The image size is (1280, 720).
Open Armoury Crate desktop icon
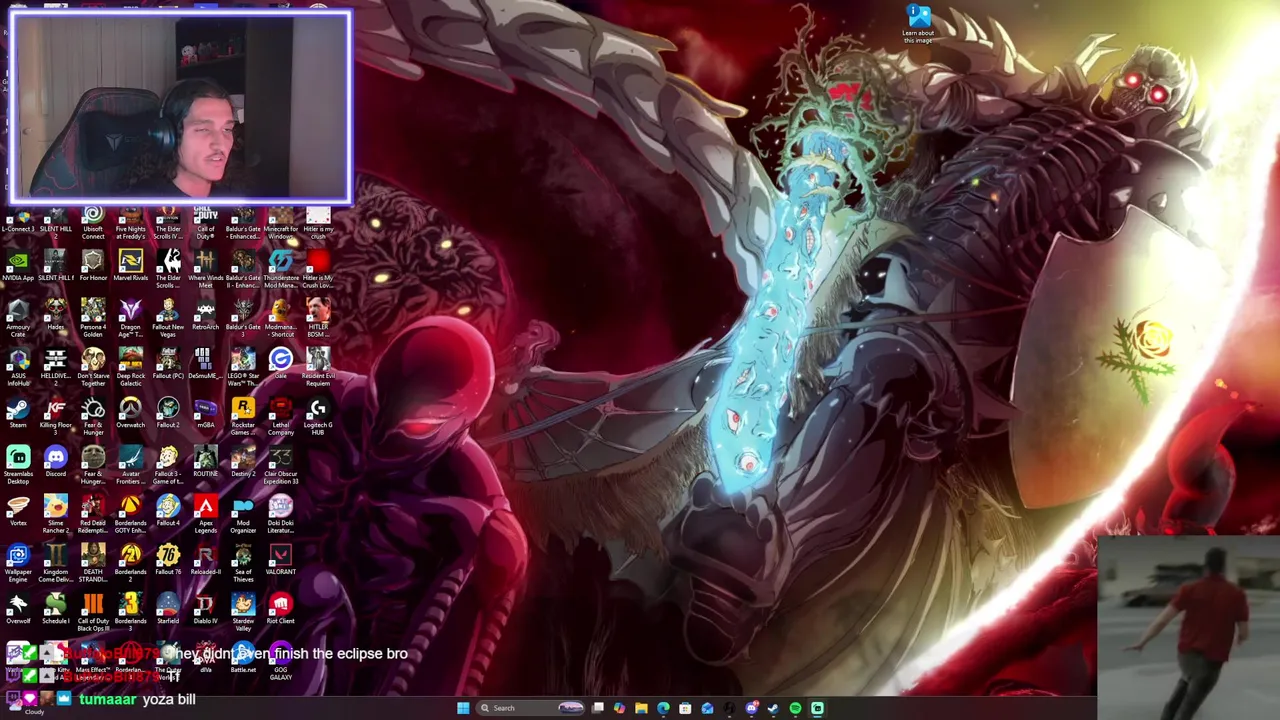click(x=18, y=317)
